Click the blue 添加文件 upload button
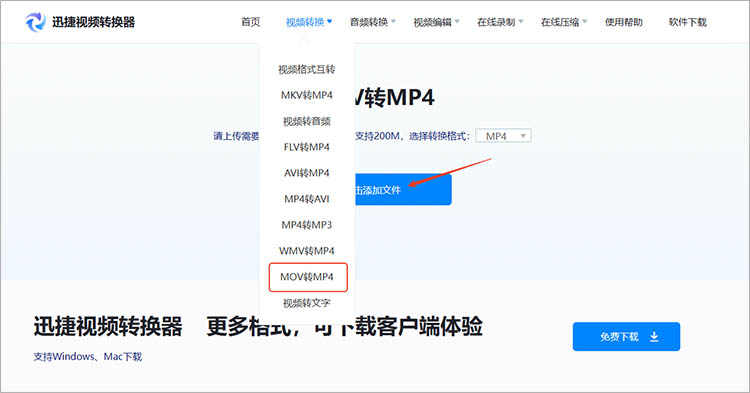This screenshot has height=393, width=750. click(403, 190)
